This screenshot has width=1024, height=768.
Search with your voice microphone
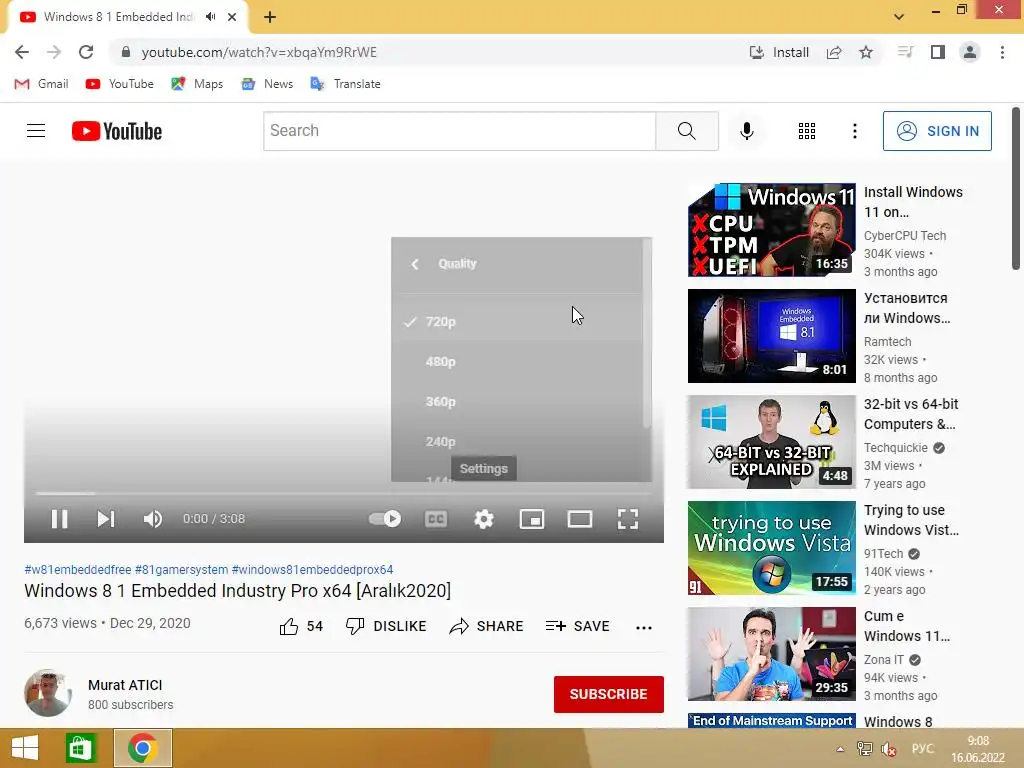point(747,131)
